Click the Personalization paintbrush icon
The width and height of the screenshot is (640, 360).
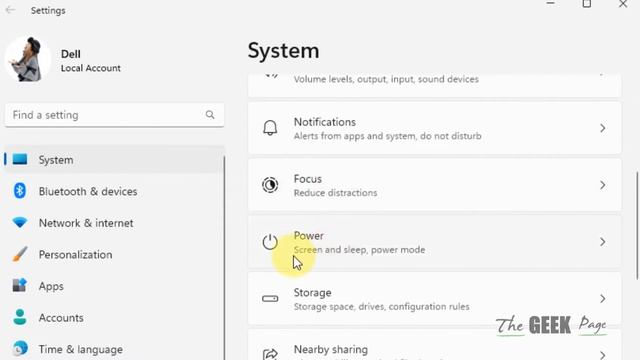20,254
